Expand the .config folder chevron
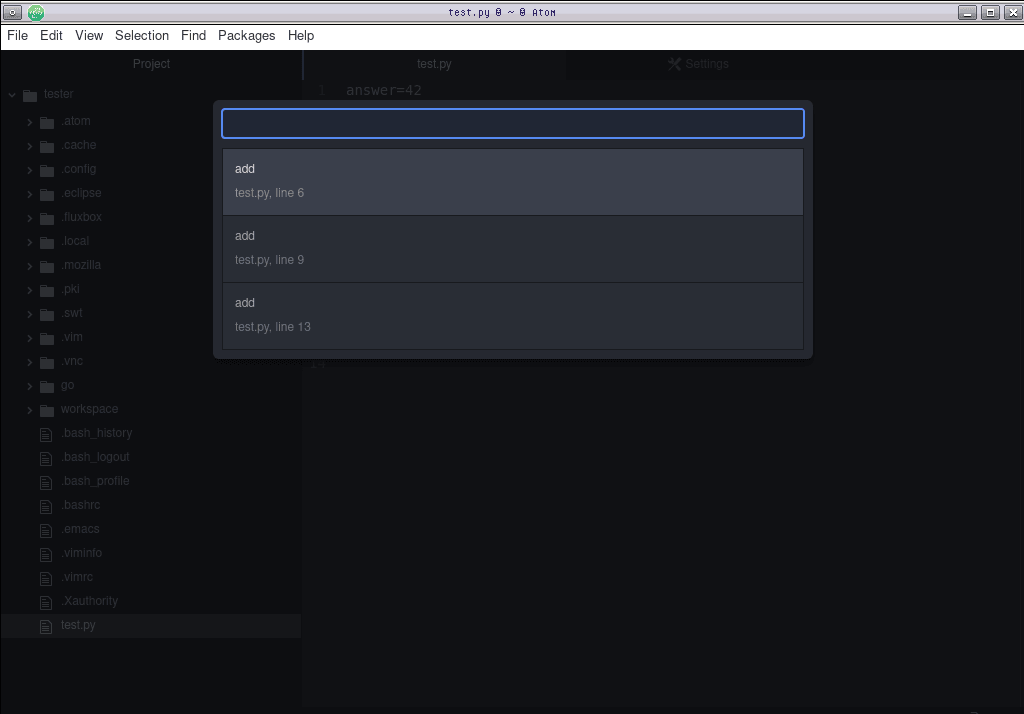Screen dimensions: 1024x714 pyautogui.click(x=29, y=170)
